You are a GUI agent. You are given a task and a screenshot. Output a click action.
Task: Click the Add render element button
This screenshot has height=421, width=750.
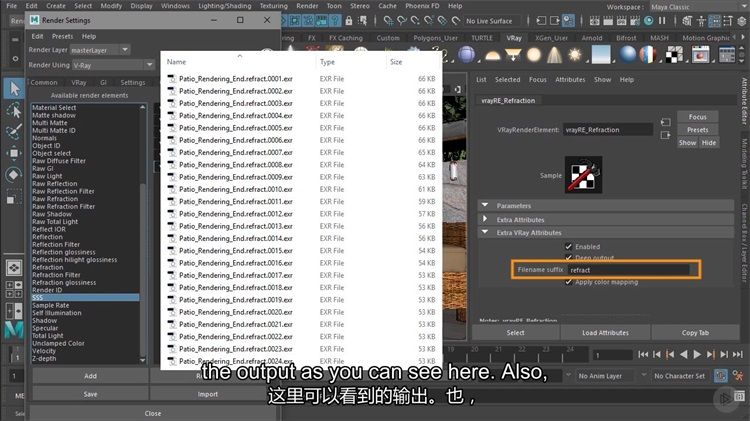pos(90,376)
